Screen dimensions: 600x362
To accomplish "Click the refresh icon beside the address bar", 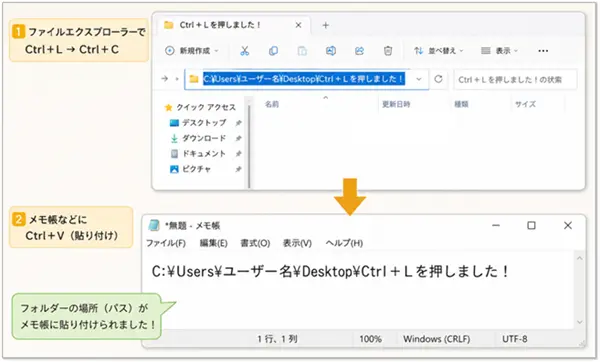I will point(439,79).
